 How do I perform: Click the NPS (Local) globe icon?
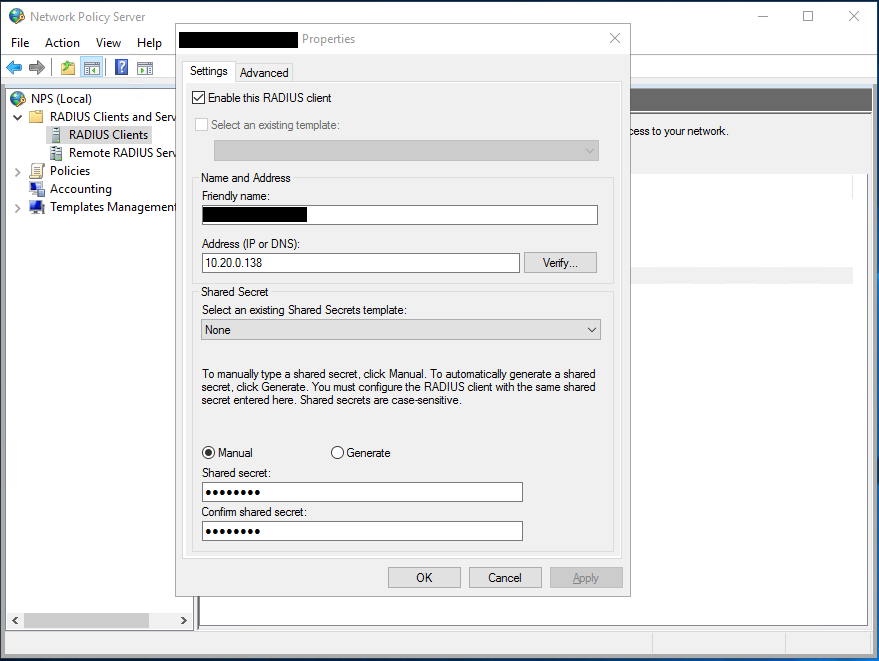tap(17, 98)
